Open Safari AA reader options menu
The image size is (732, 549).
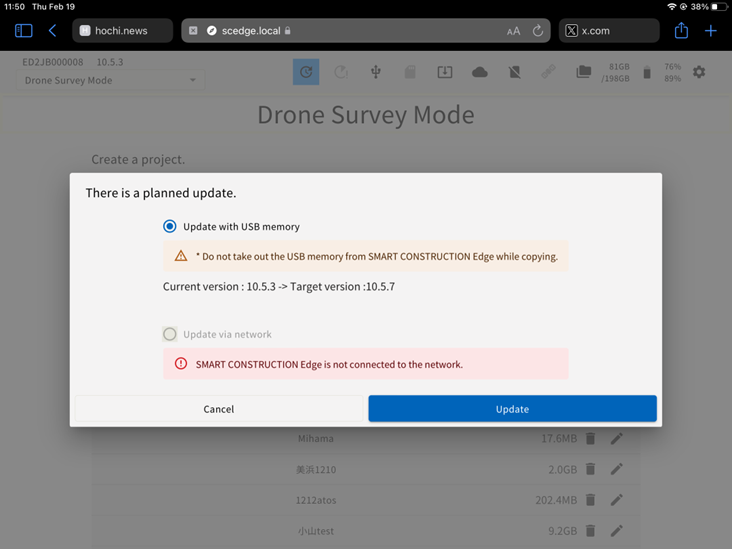513,31
